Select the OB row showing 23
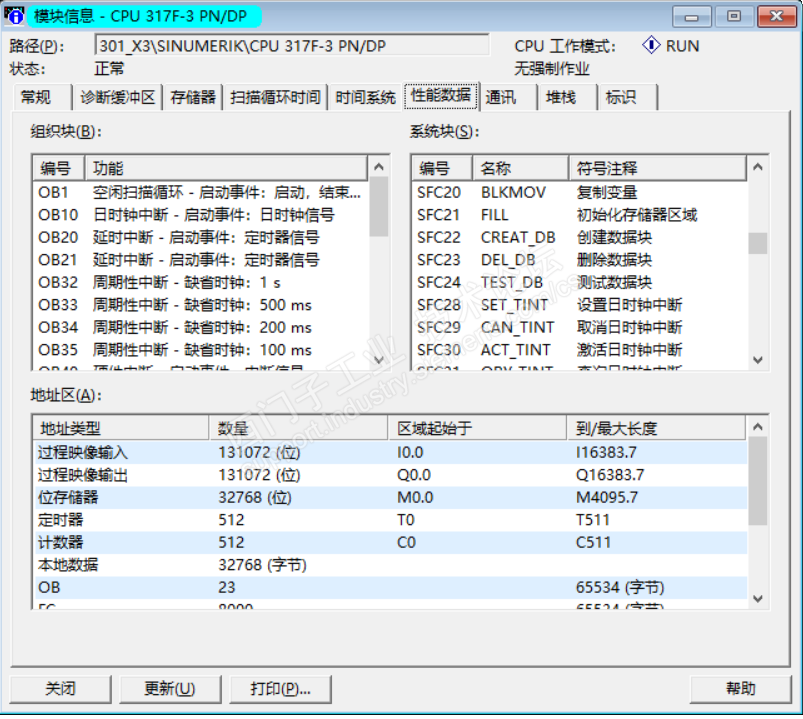The width and height of the screenshot is (803, 719). pyautogui.click(x=390, y=588)
